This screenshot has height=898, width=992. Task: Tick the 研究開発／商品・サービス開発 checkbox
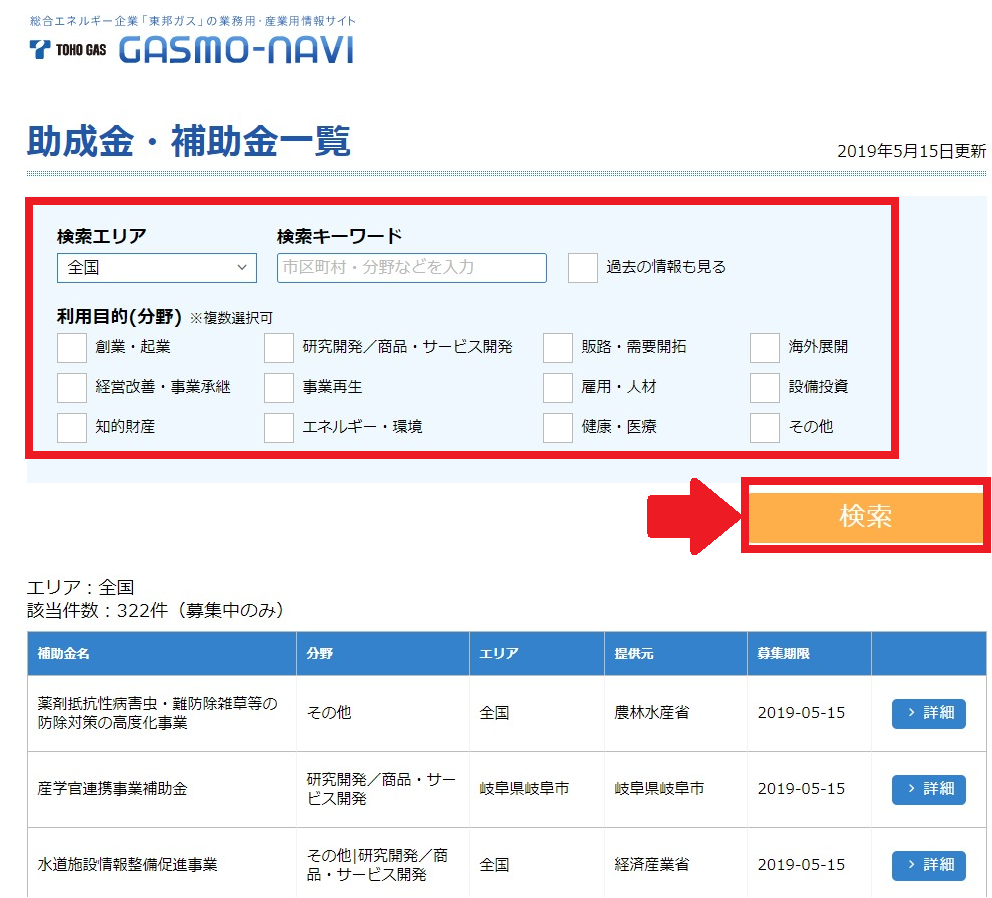279,347
